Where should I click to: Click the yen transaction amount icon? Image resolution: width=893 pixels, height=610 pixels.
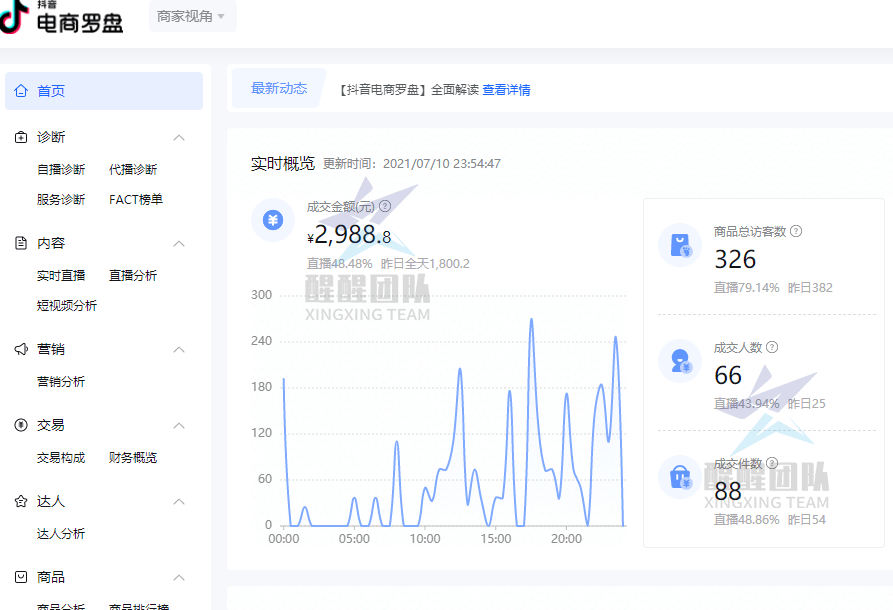pyautogui.click(x=273, y=220)
